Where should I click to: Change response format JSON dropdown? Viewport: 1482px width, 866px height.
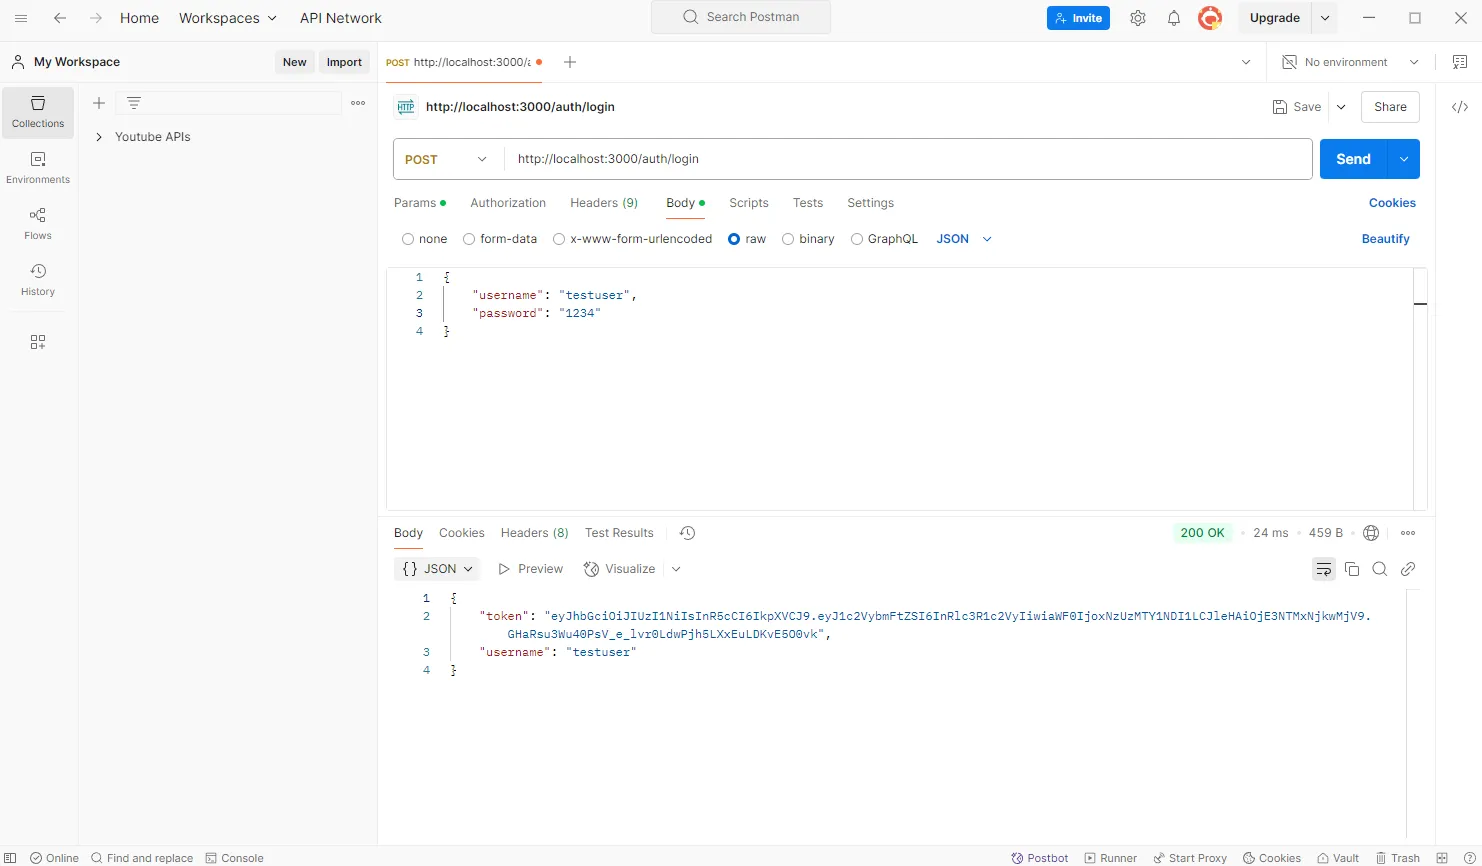pyautogui.click(x=437, y=569)
